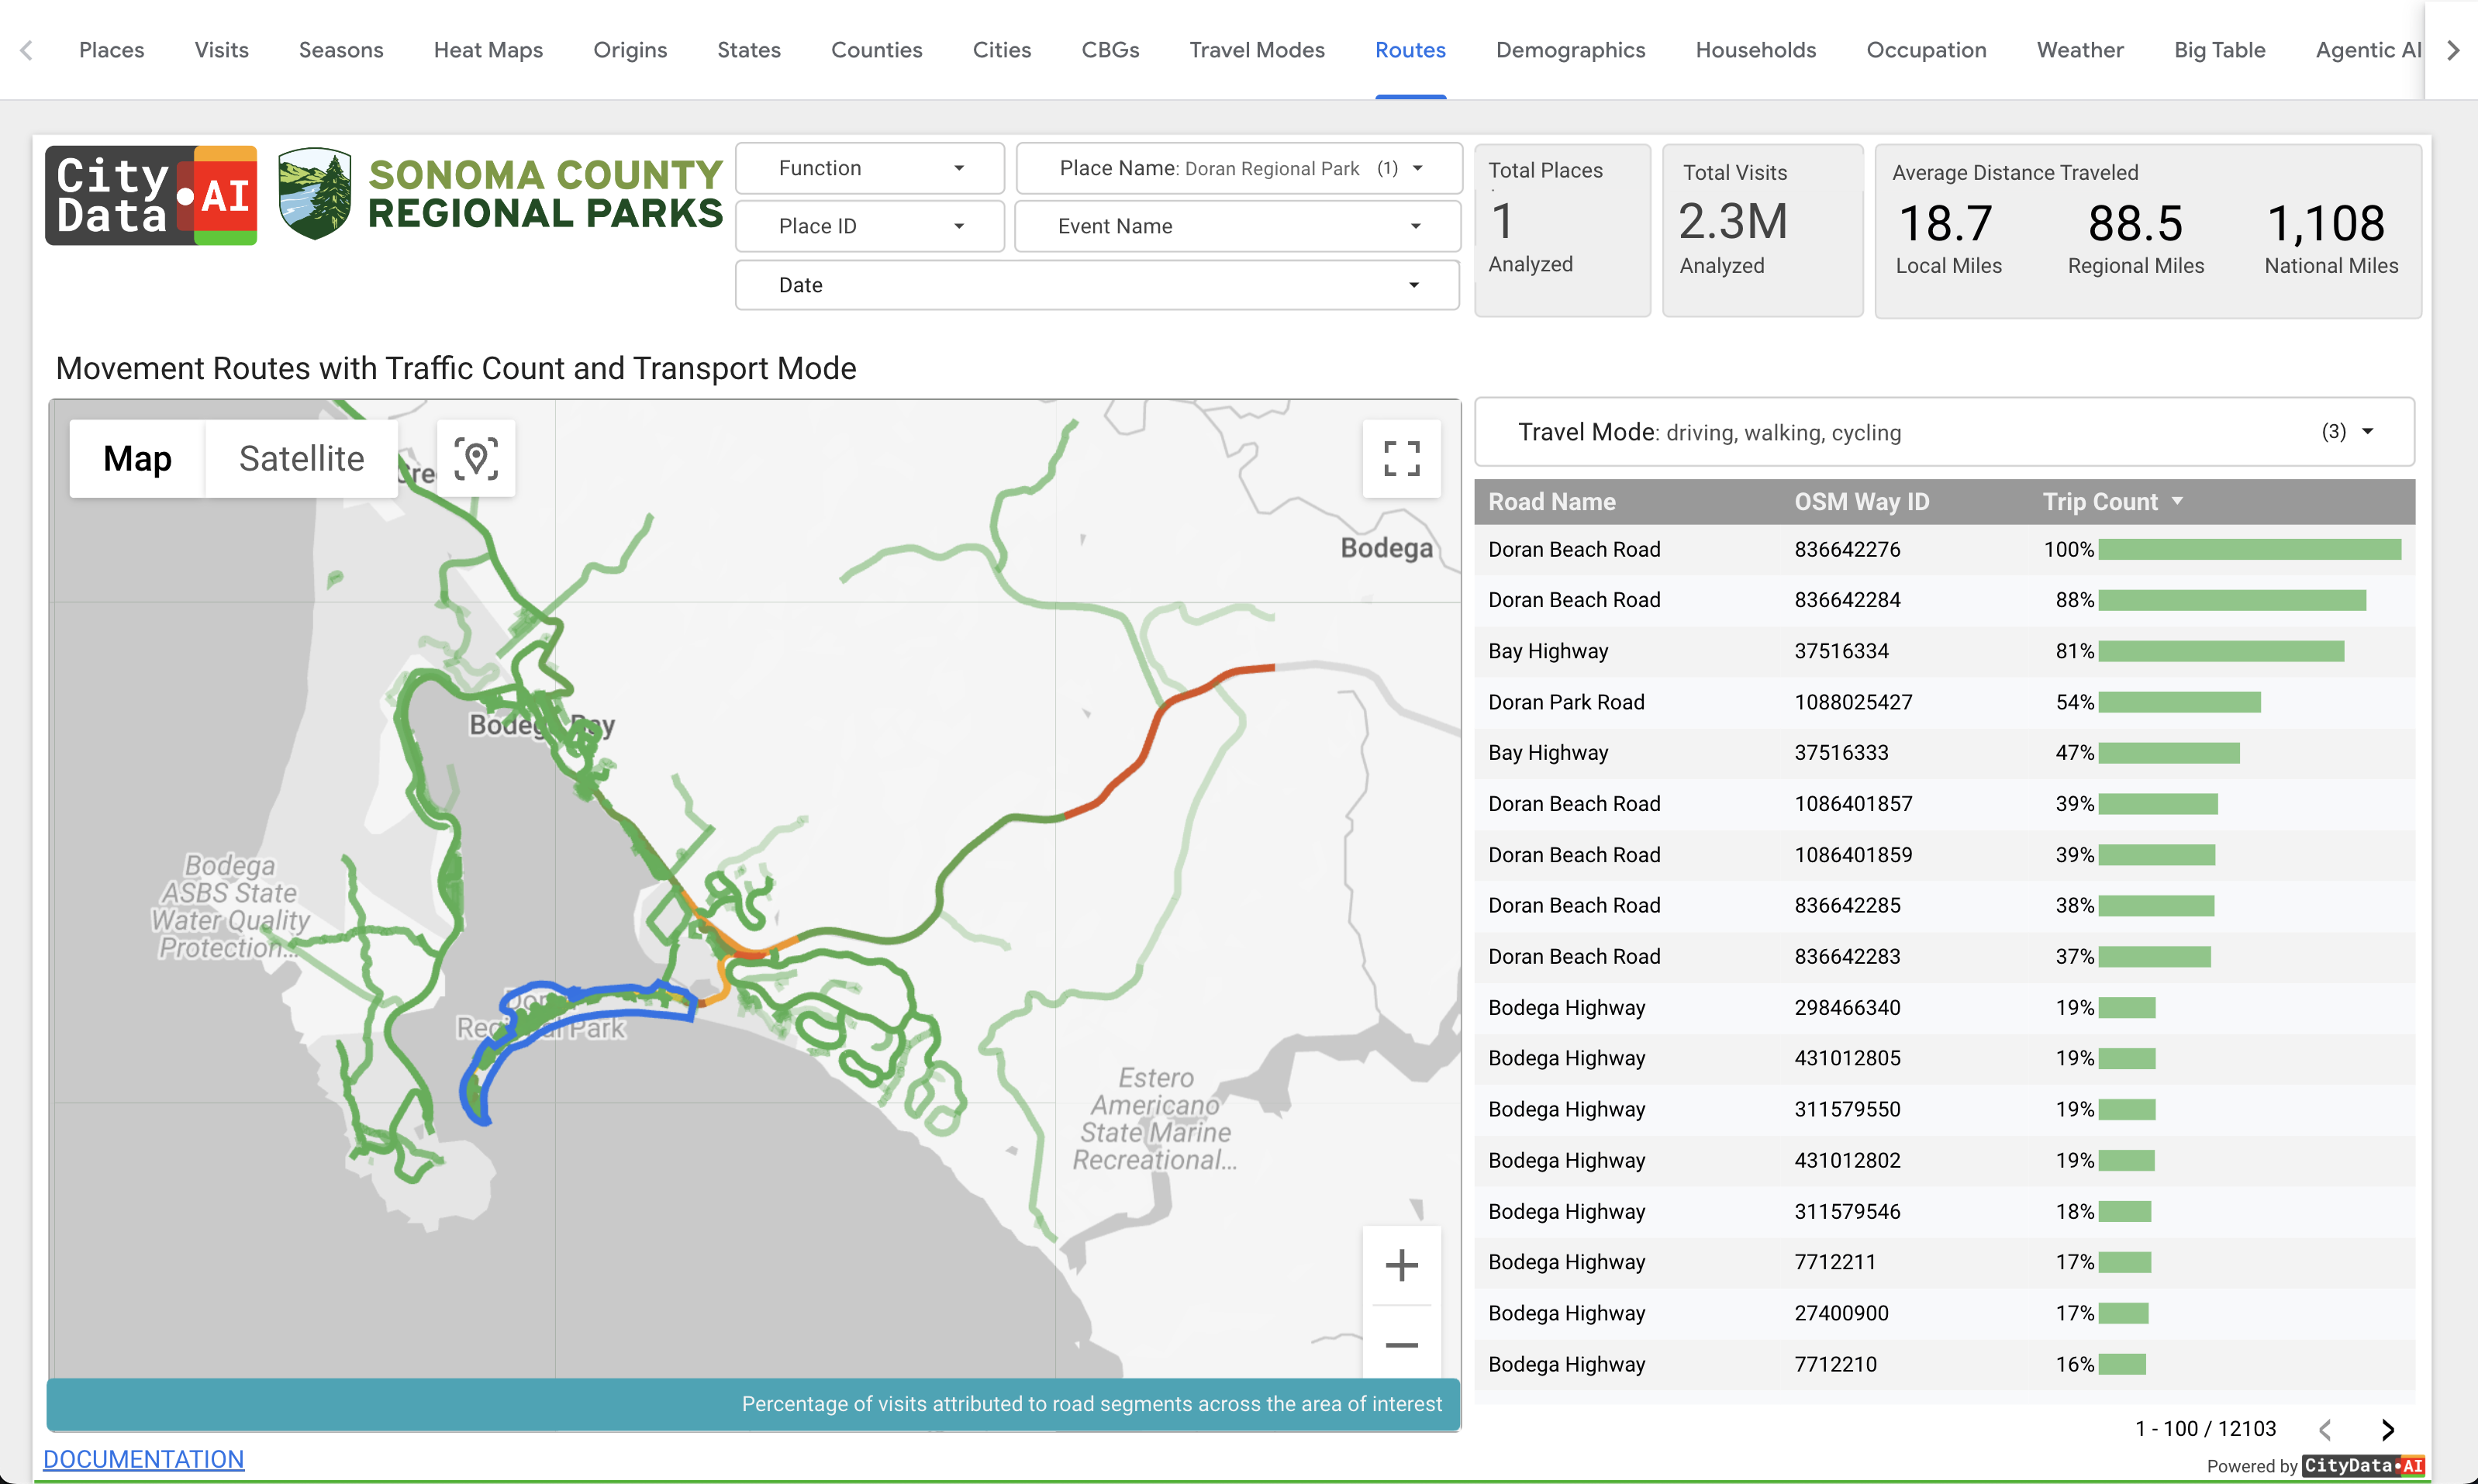Click the Sonoma County Regional Parks logo

click(x=500, y=194)
